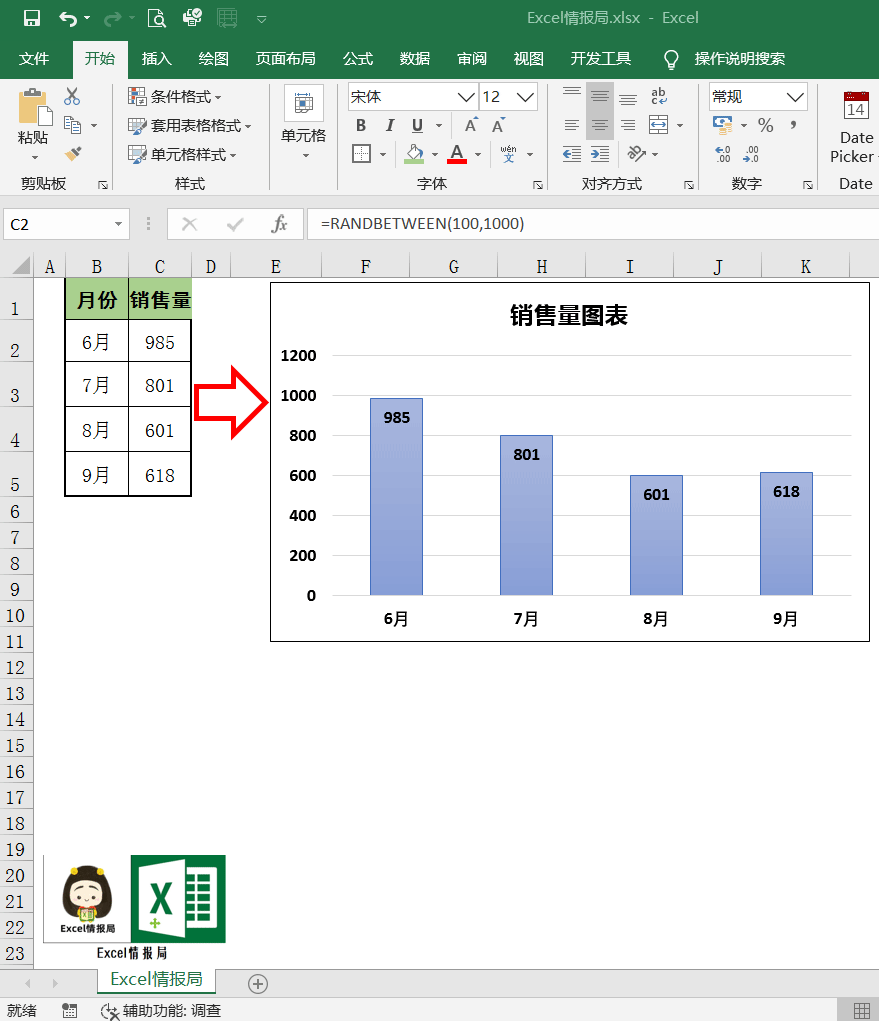
Task: Click the Cut scissors icon
Action: tap(72, 96)
